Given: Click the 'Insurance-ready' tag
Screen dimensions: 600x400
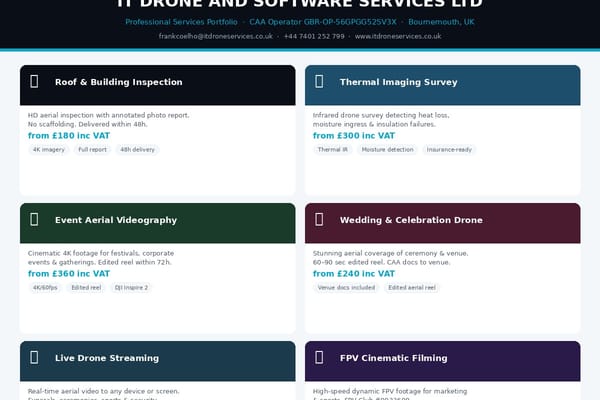Looking at the screenshot, I should [449, 150].
